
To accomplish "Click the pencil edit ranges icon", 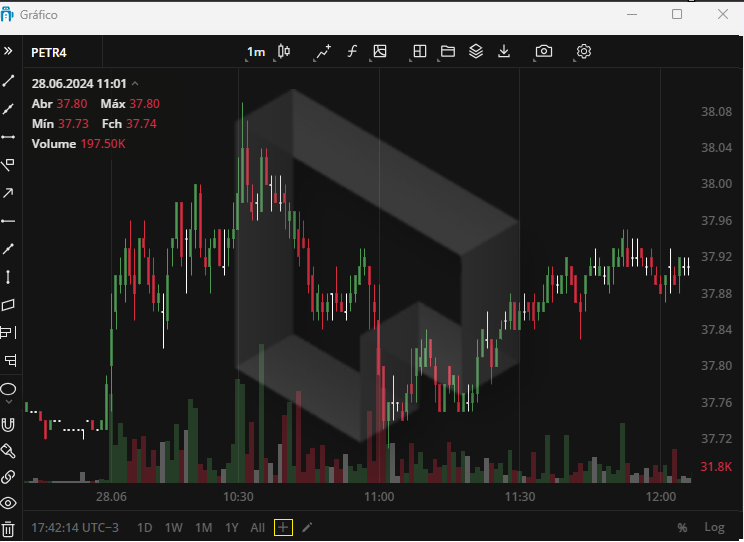I will click(x=307, y=527).
